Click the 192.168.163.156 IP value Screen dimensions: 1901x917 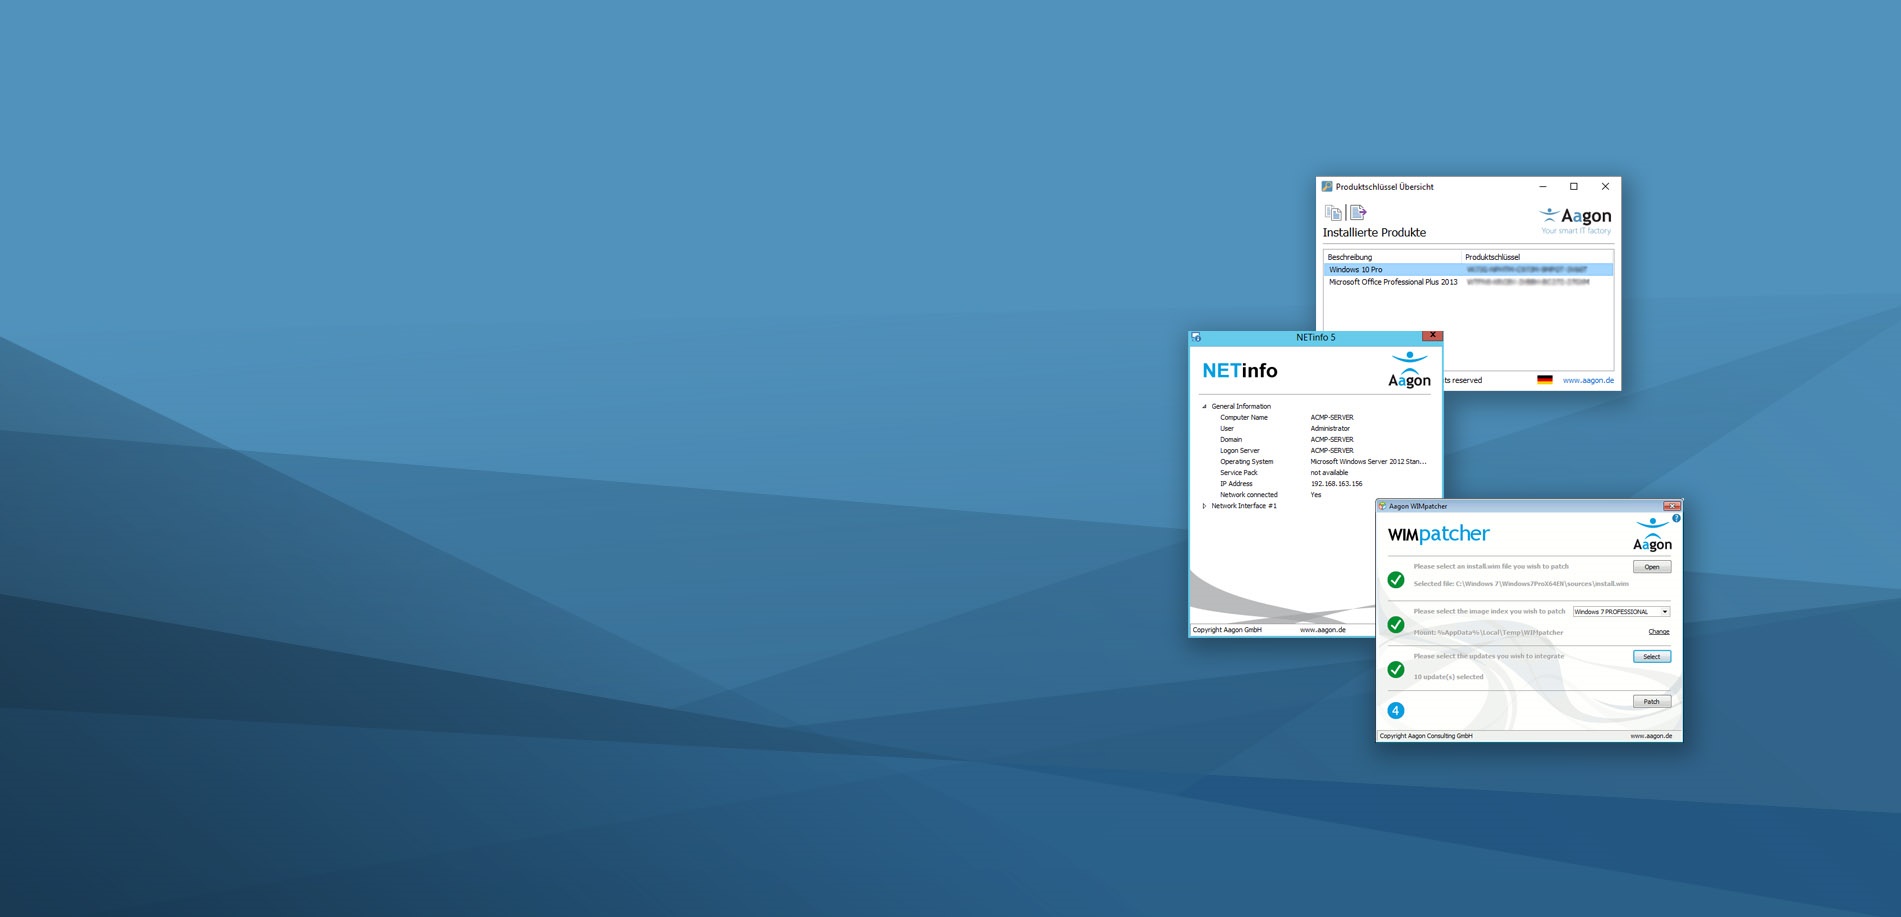1337,484
